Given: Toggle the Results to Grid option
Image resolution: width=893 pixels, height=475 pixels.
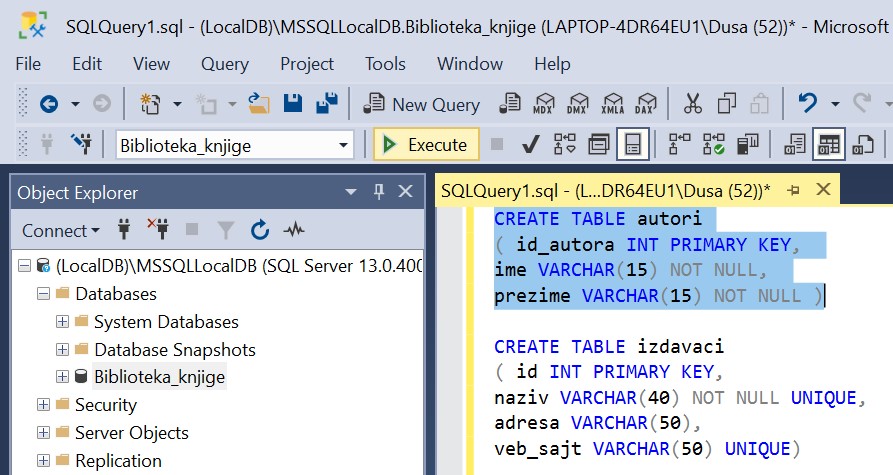Looking at the screenshot, I should 828,145.
